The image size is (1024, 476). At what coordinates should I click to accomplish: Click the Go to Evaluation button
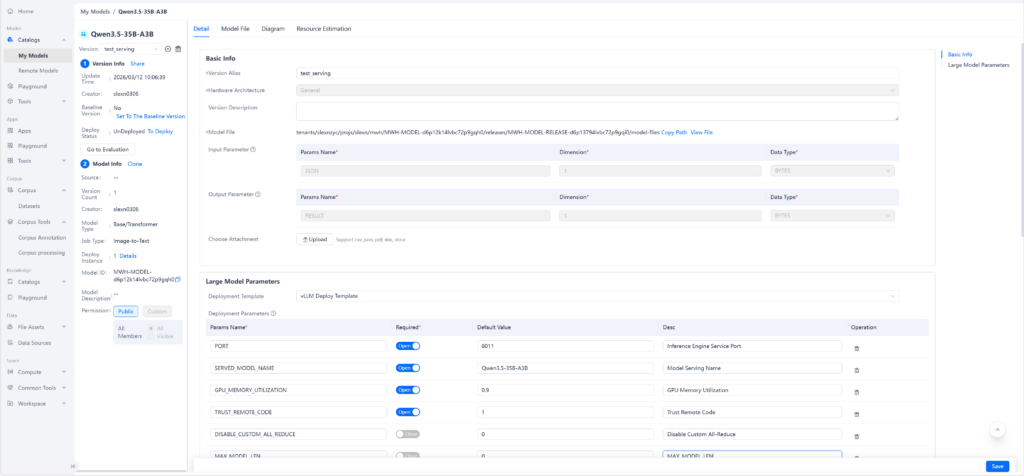coord(107,149)
